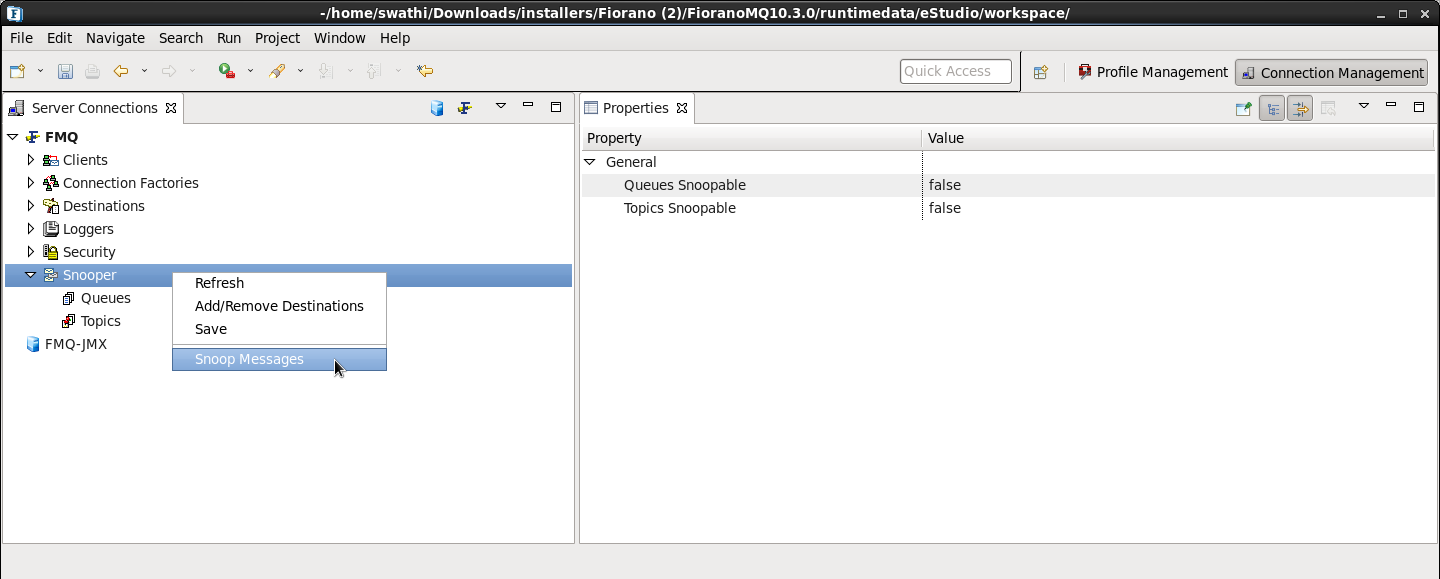Screen dimensions: 1440x579
Task: Collapse the General property category
Action: 590,162
